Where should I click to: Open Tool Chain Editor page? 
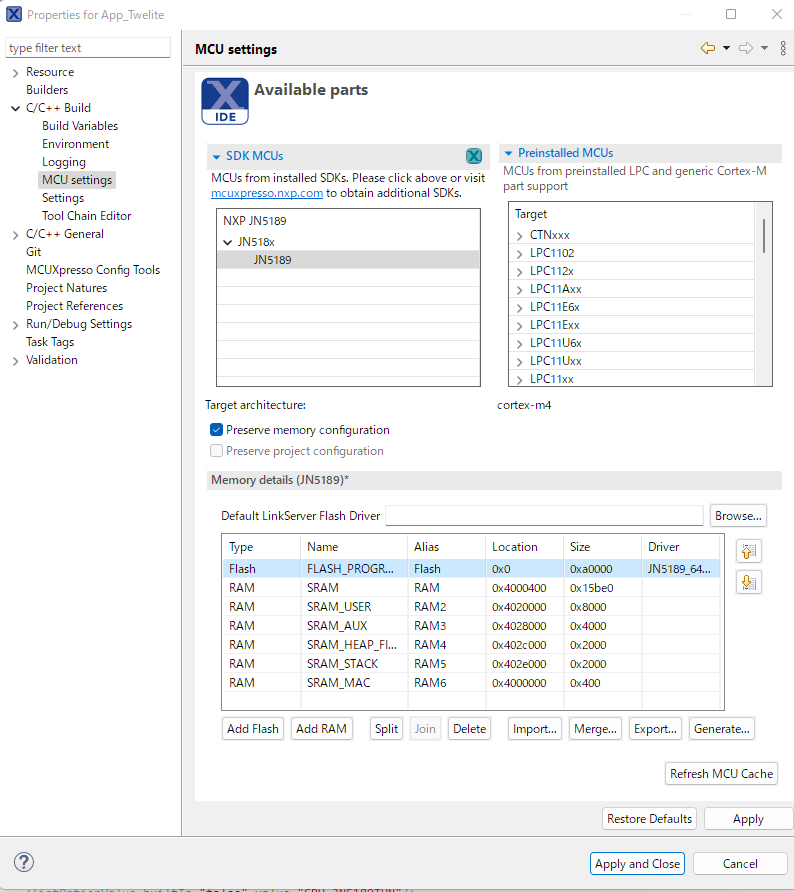tap(86, 216)
